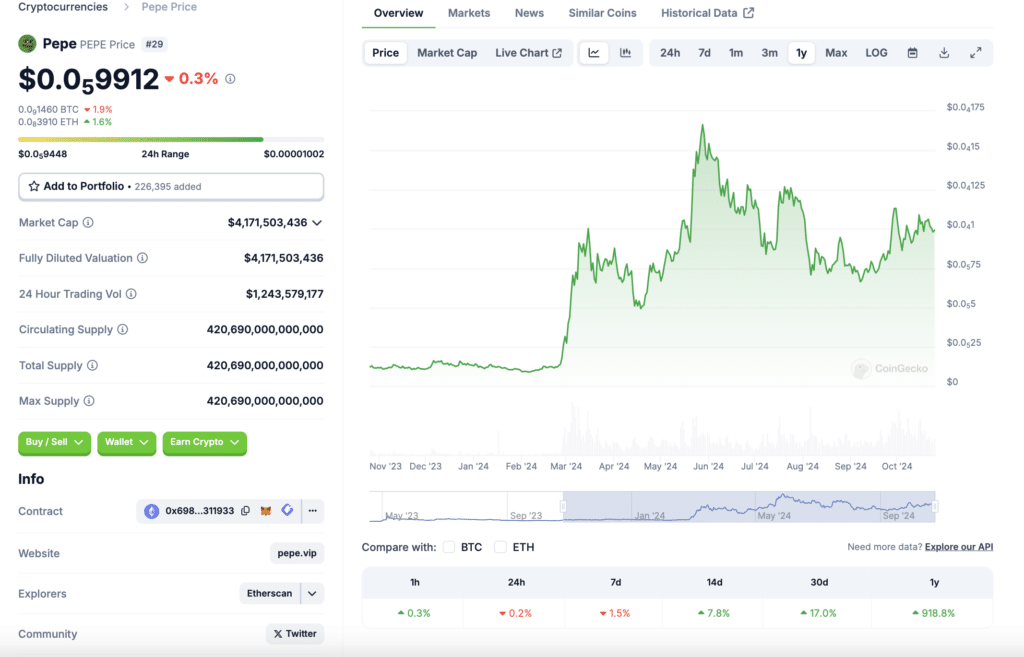Click the #29 rank badge
Image resolution: width=1024 pixels, height=657 pixels.
click(154, 44)
